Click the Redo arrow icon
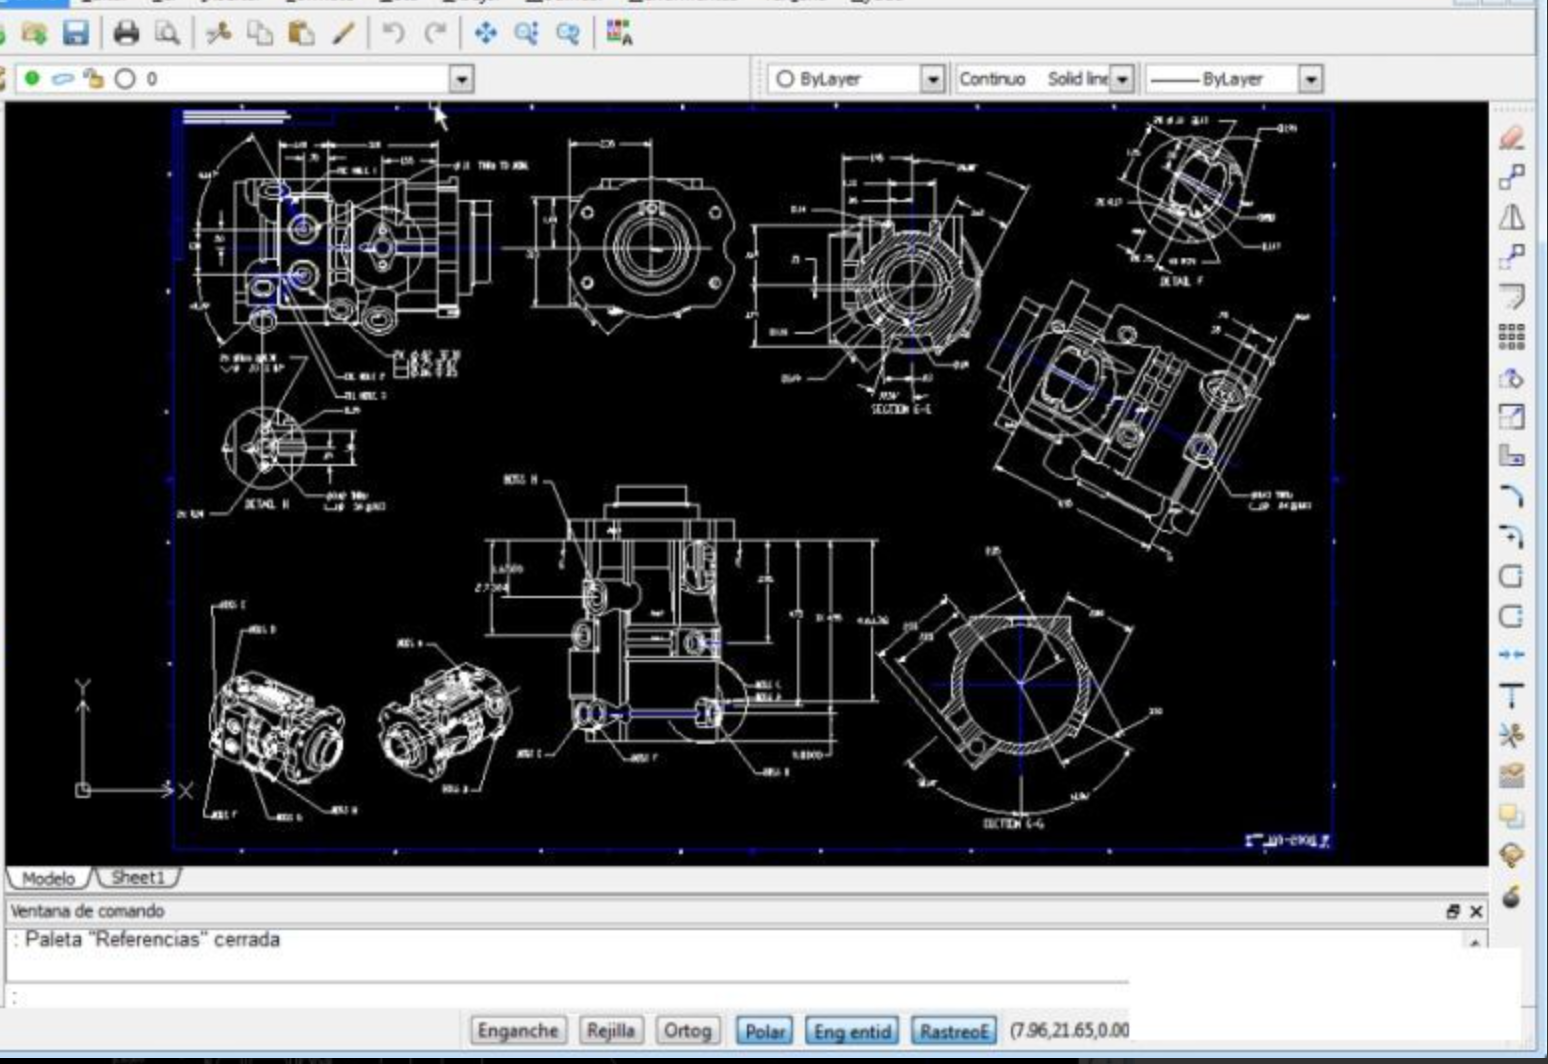The image size is (1548, 1064). [x=435, y=33]
